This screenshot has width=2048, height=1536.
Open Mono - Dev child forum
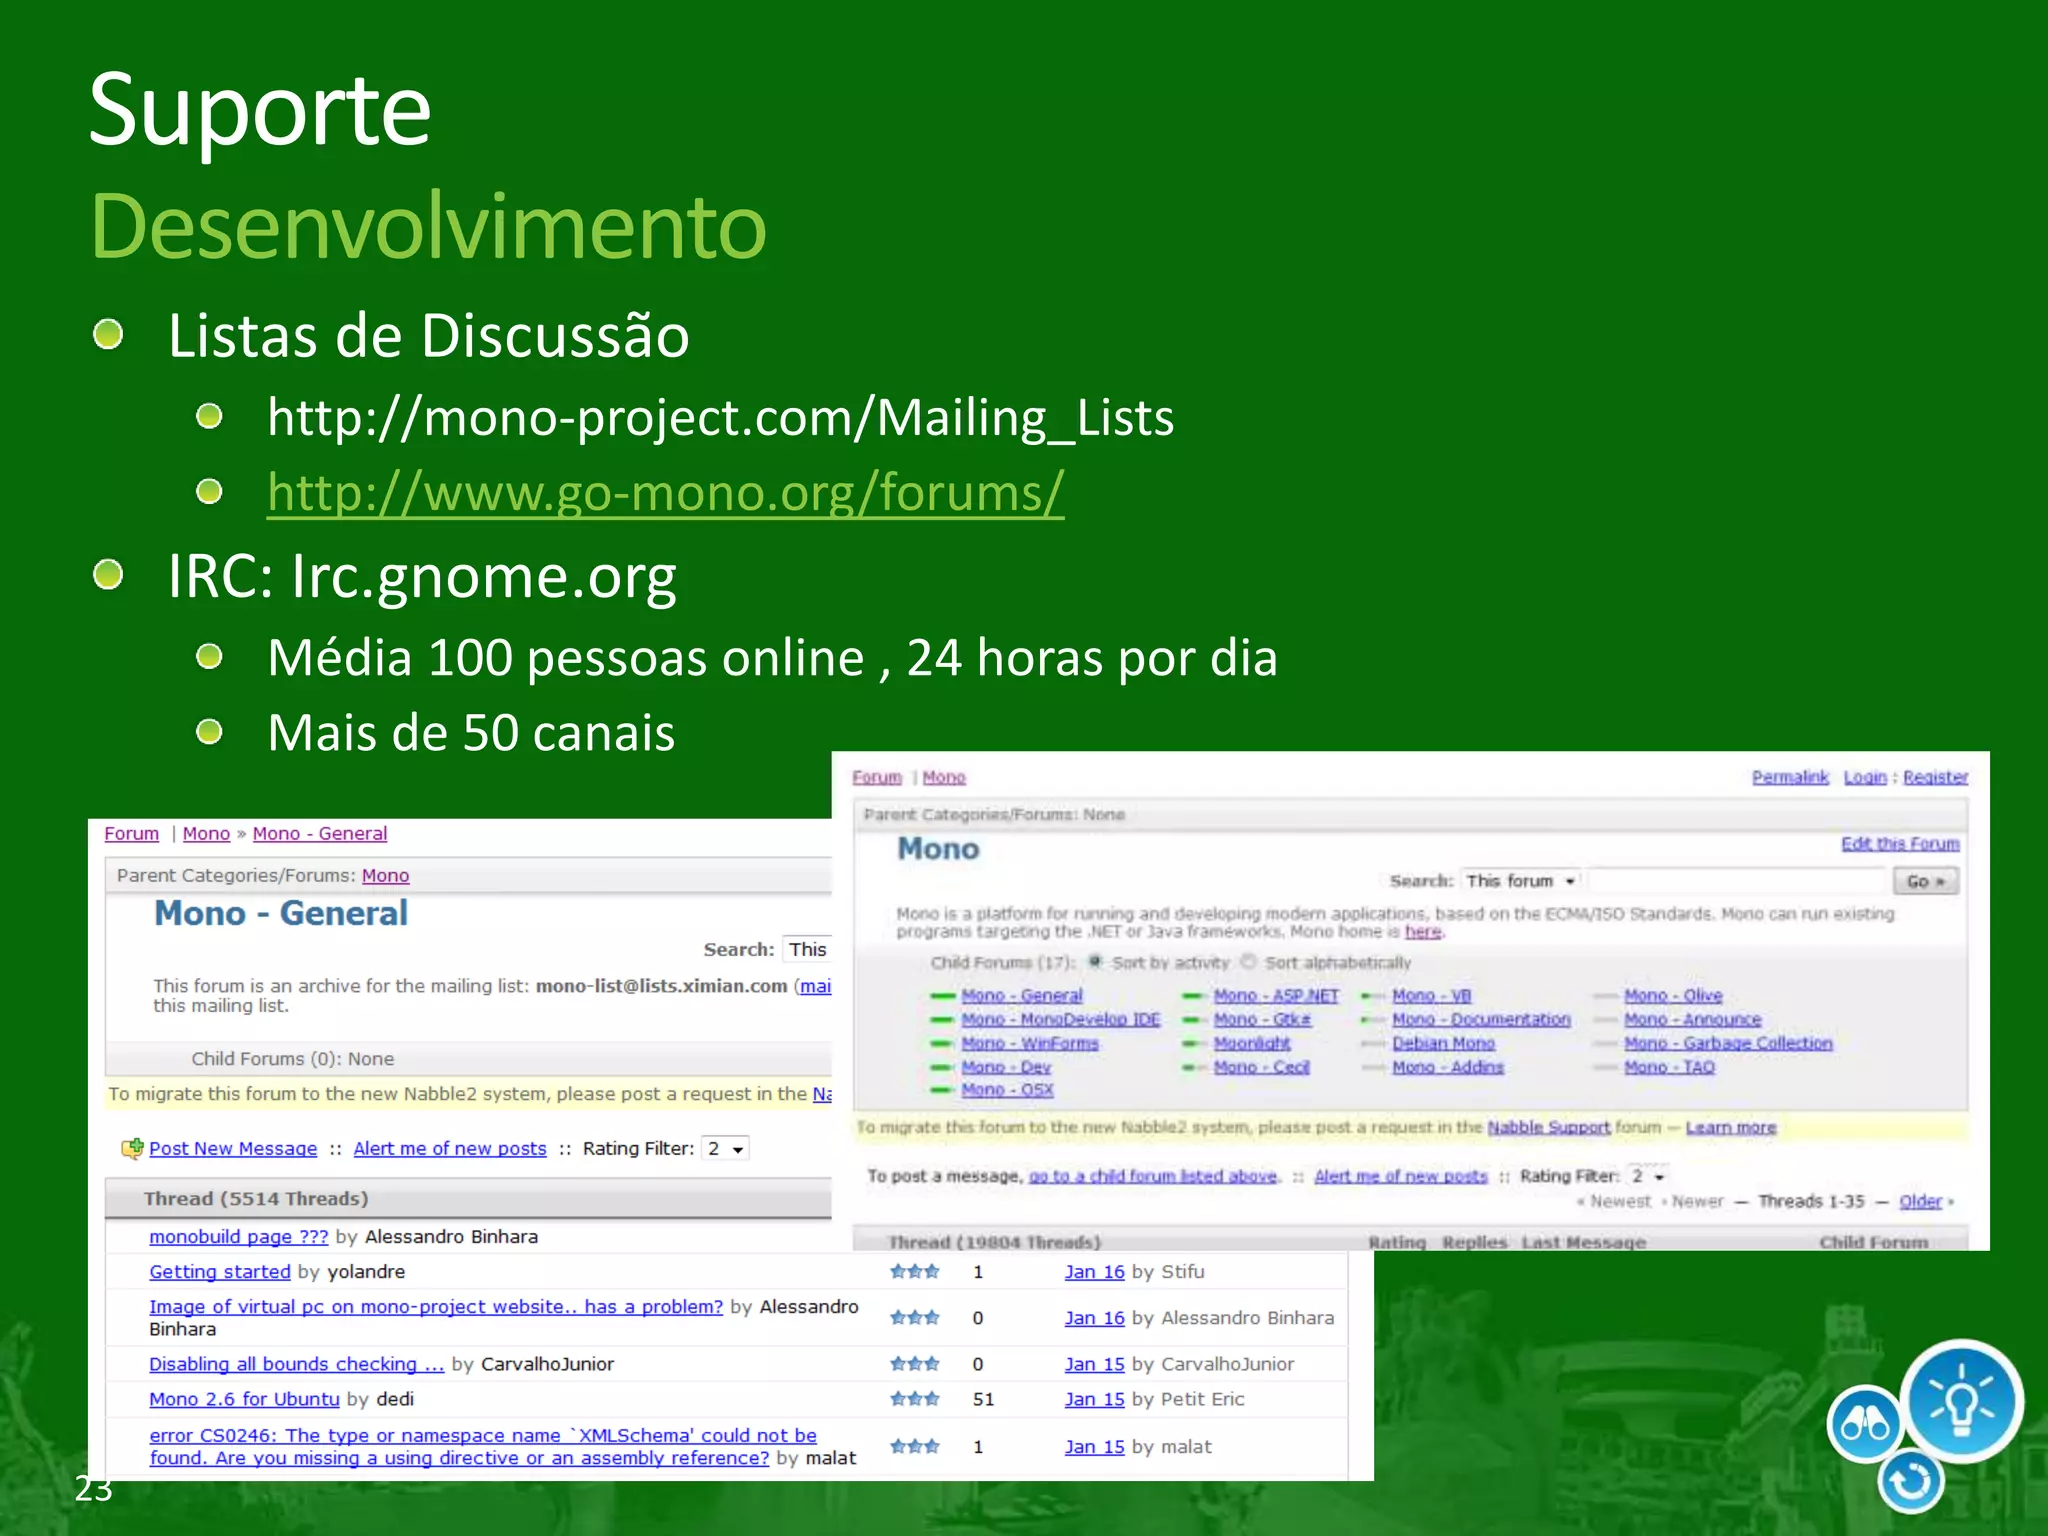pos(1006,1067)
